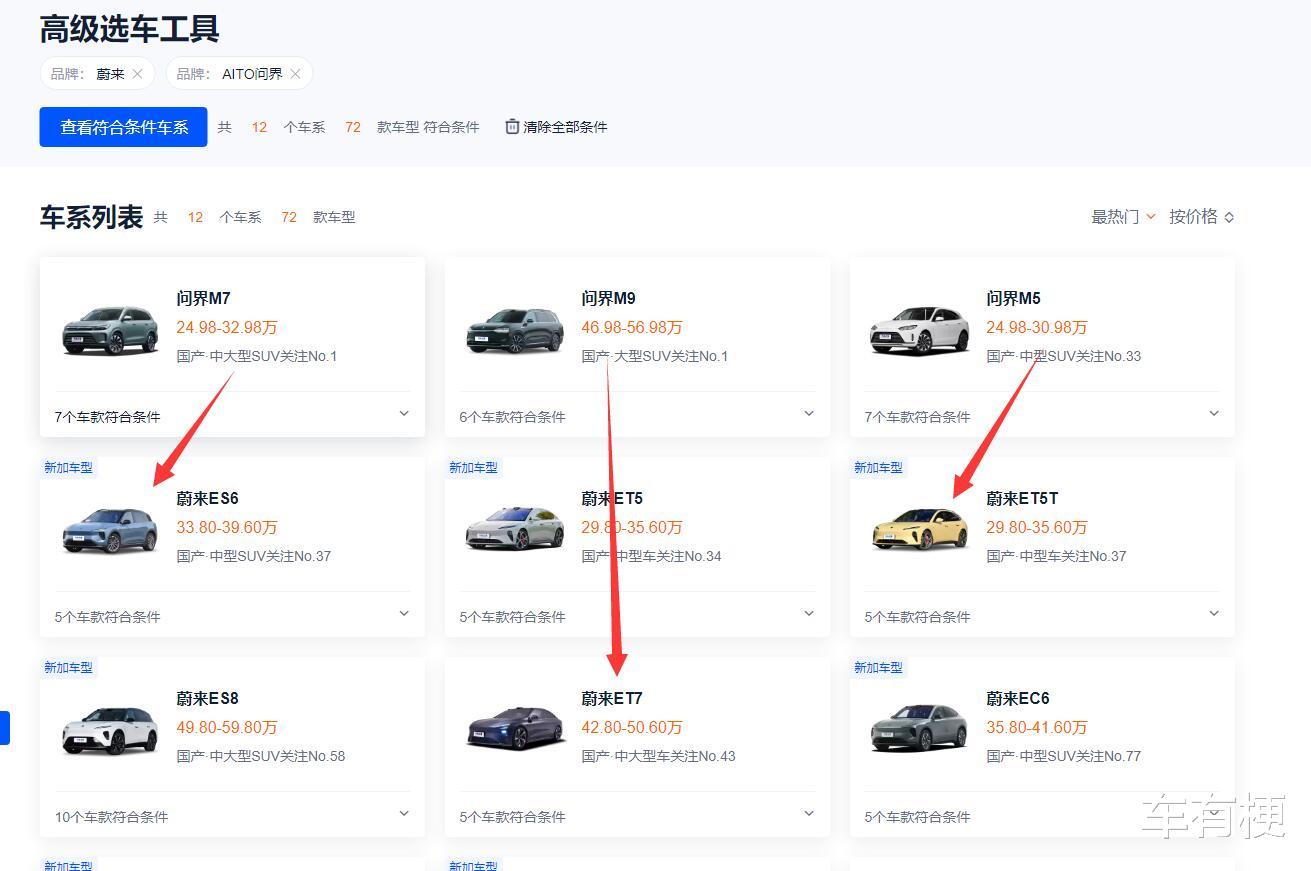Click price 35.80-41.60万 of 蔚来EC6
Screen dimensions: 1311x871
click(x=1037, y=727)
